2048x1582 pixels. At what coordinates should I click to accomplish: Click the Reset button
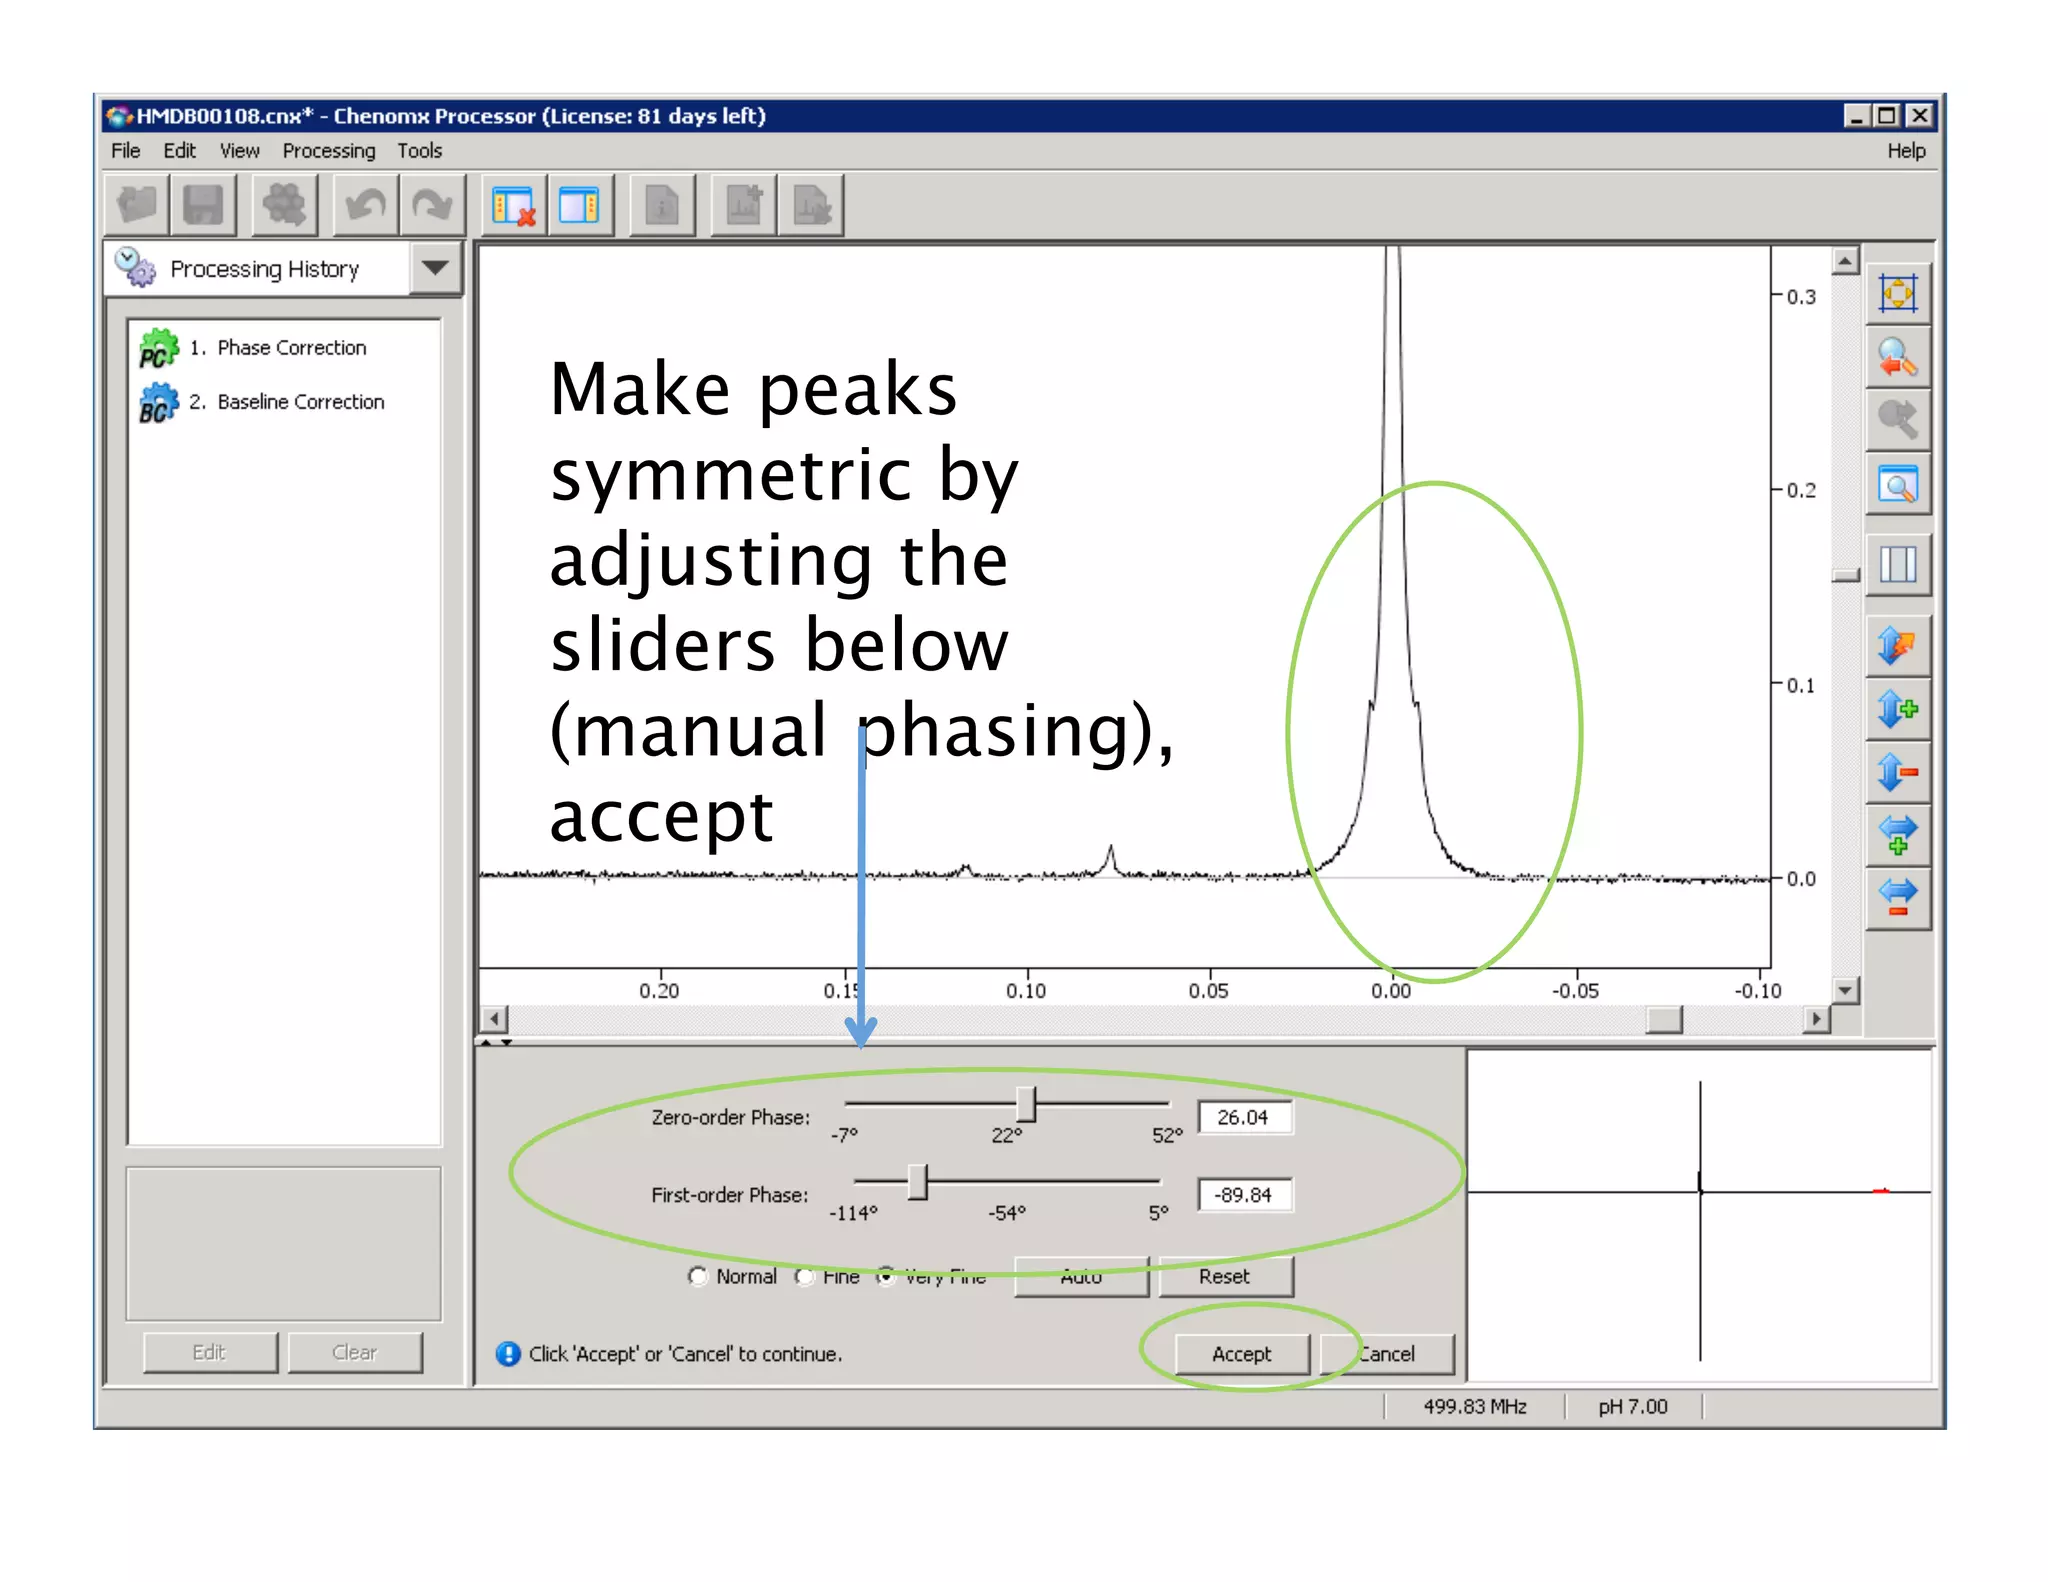click(x=1225, y=1277)
